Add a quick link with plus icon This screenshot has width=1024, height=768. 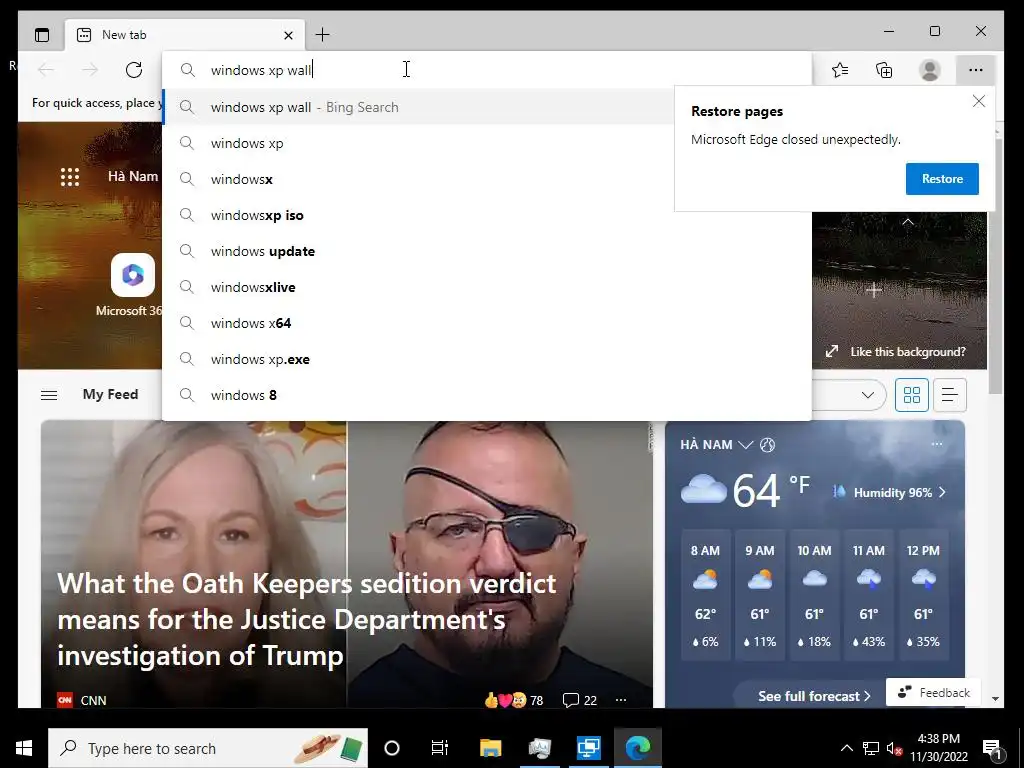tap(874, 290)
